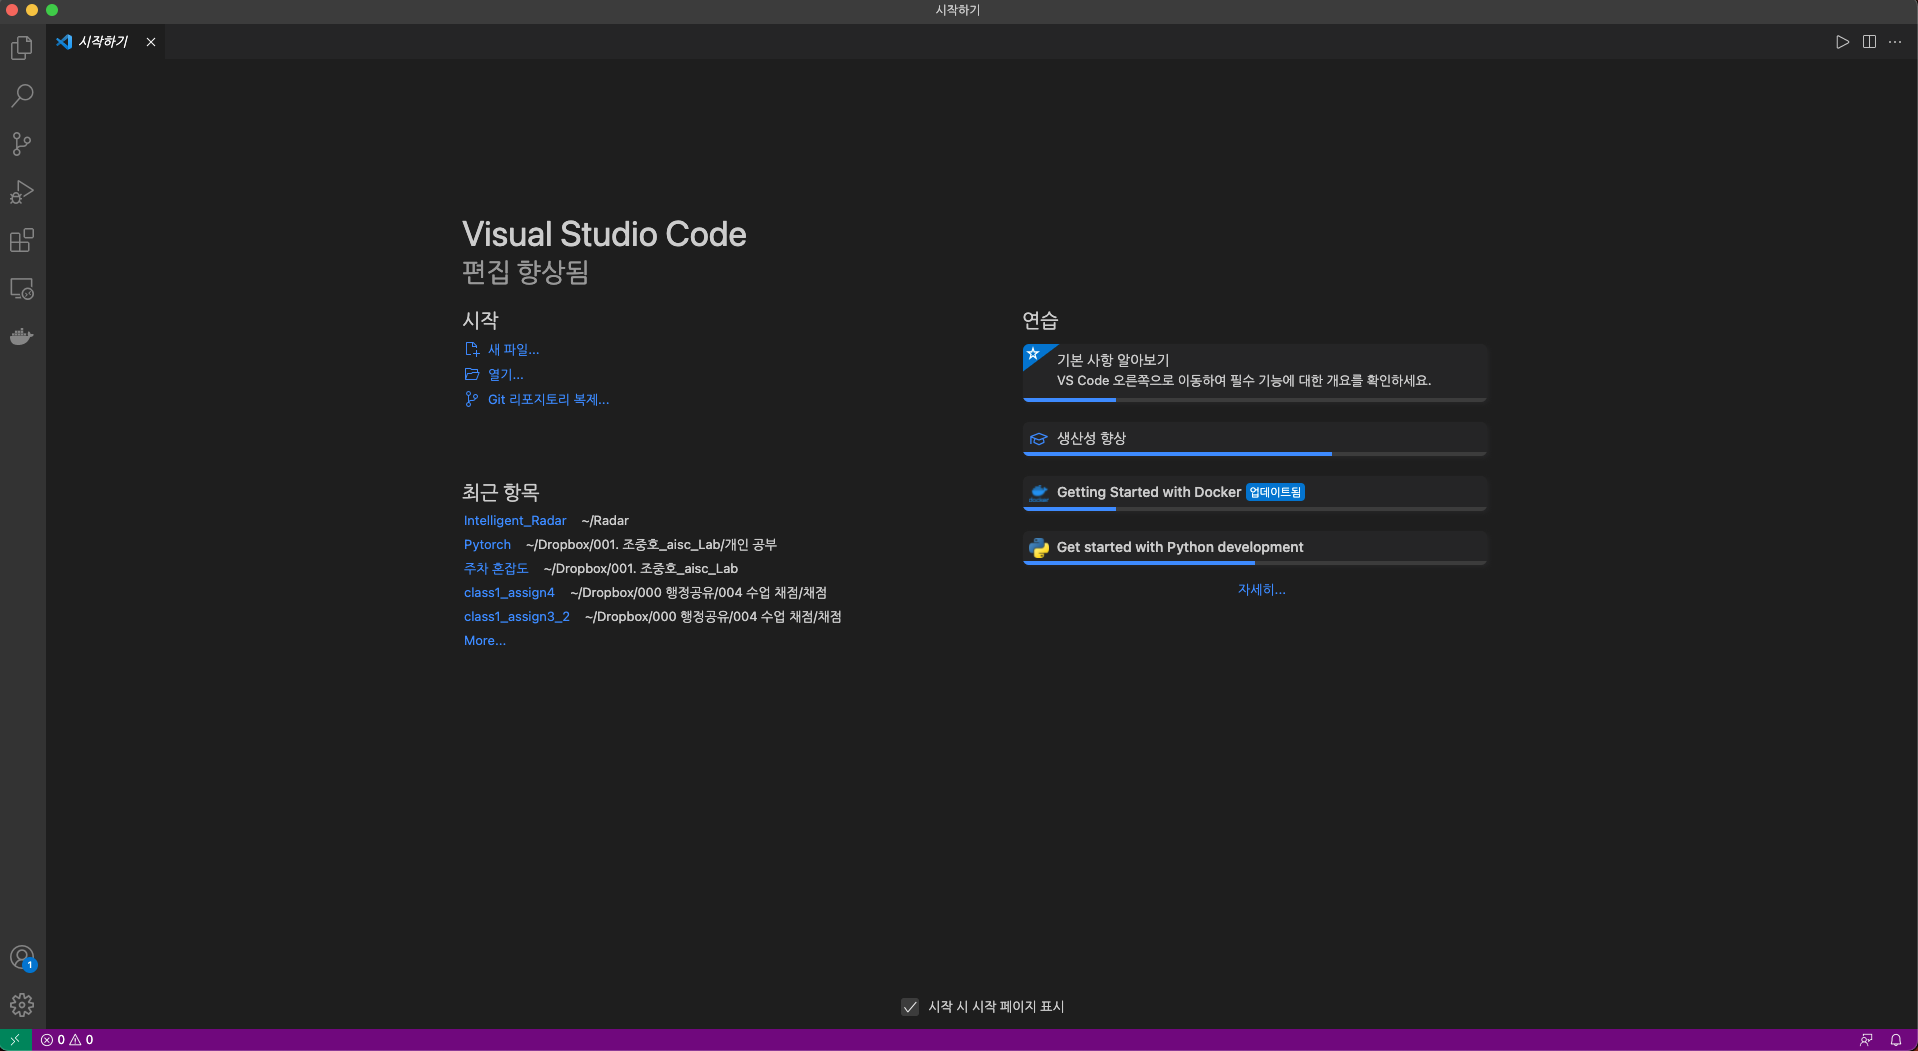Screen dimensions: 1918x1051
Task: Open the Extensions view
Action: pyautogui.click(x=22, y=240)
